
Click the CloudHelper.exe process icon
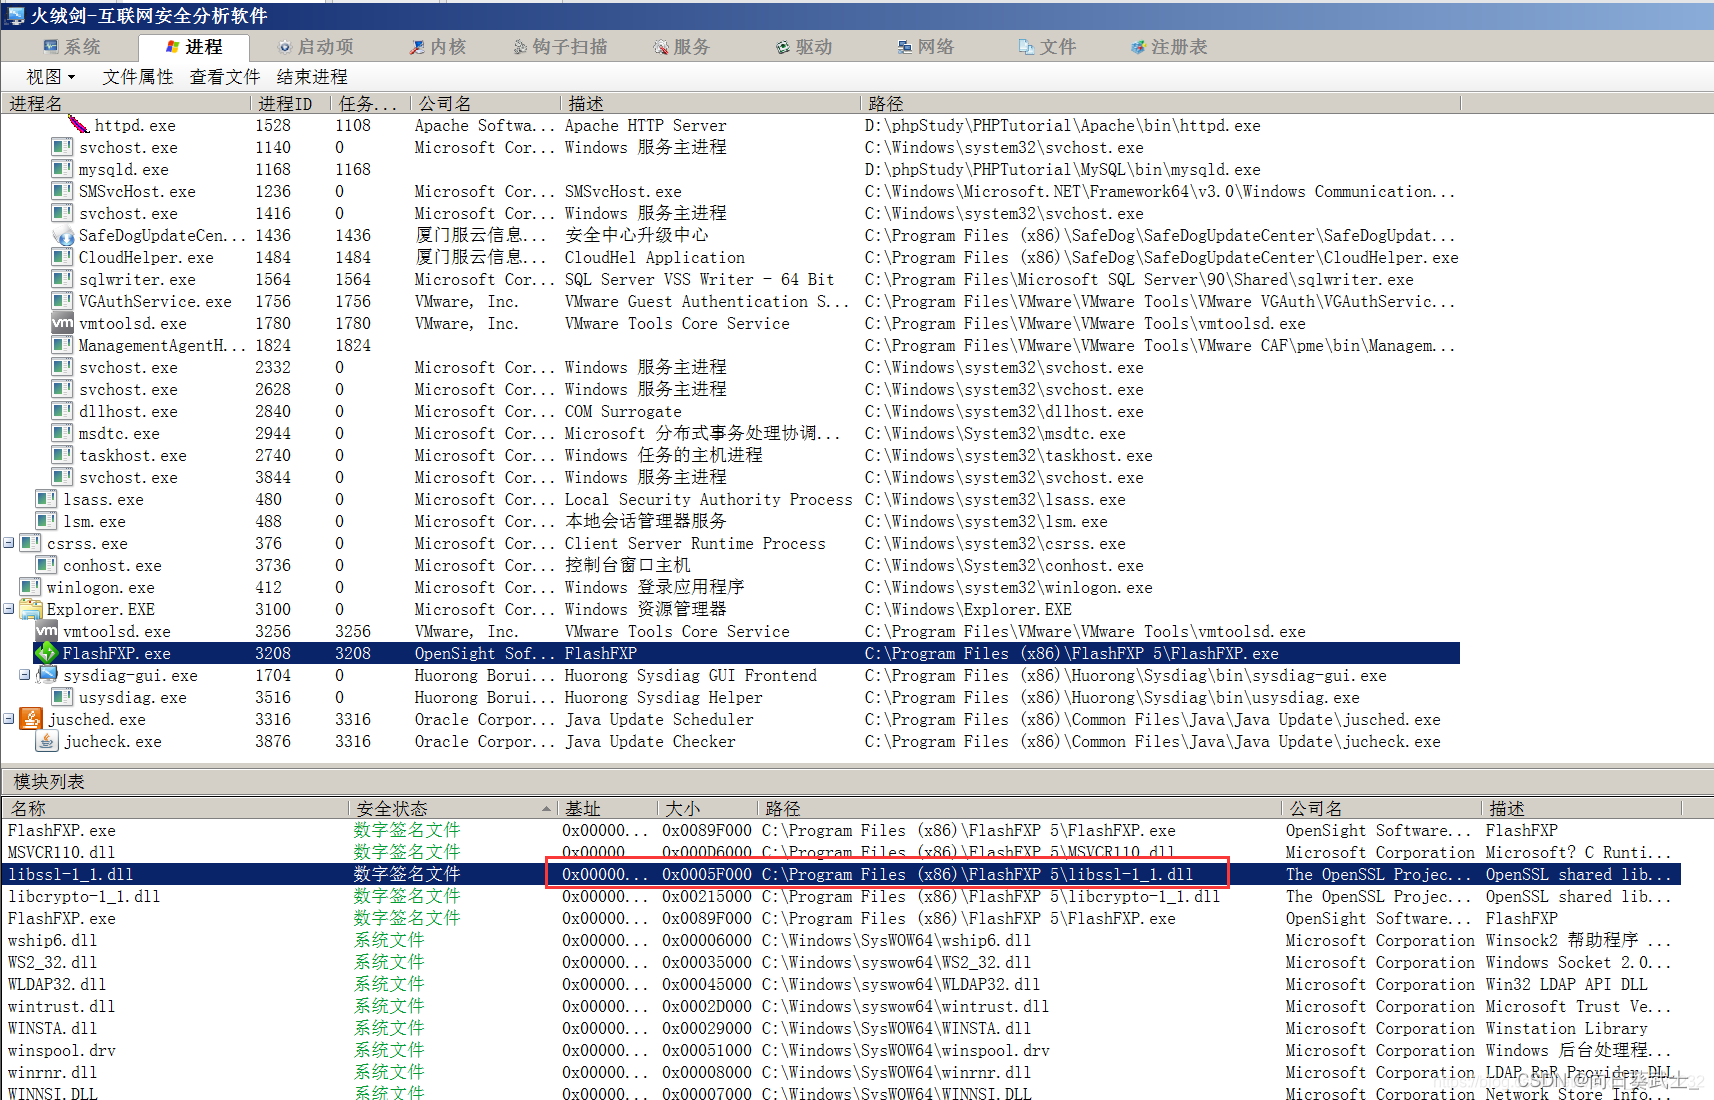[x=62, y=257]
